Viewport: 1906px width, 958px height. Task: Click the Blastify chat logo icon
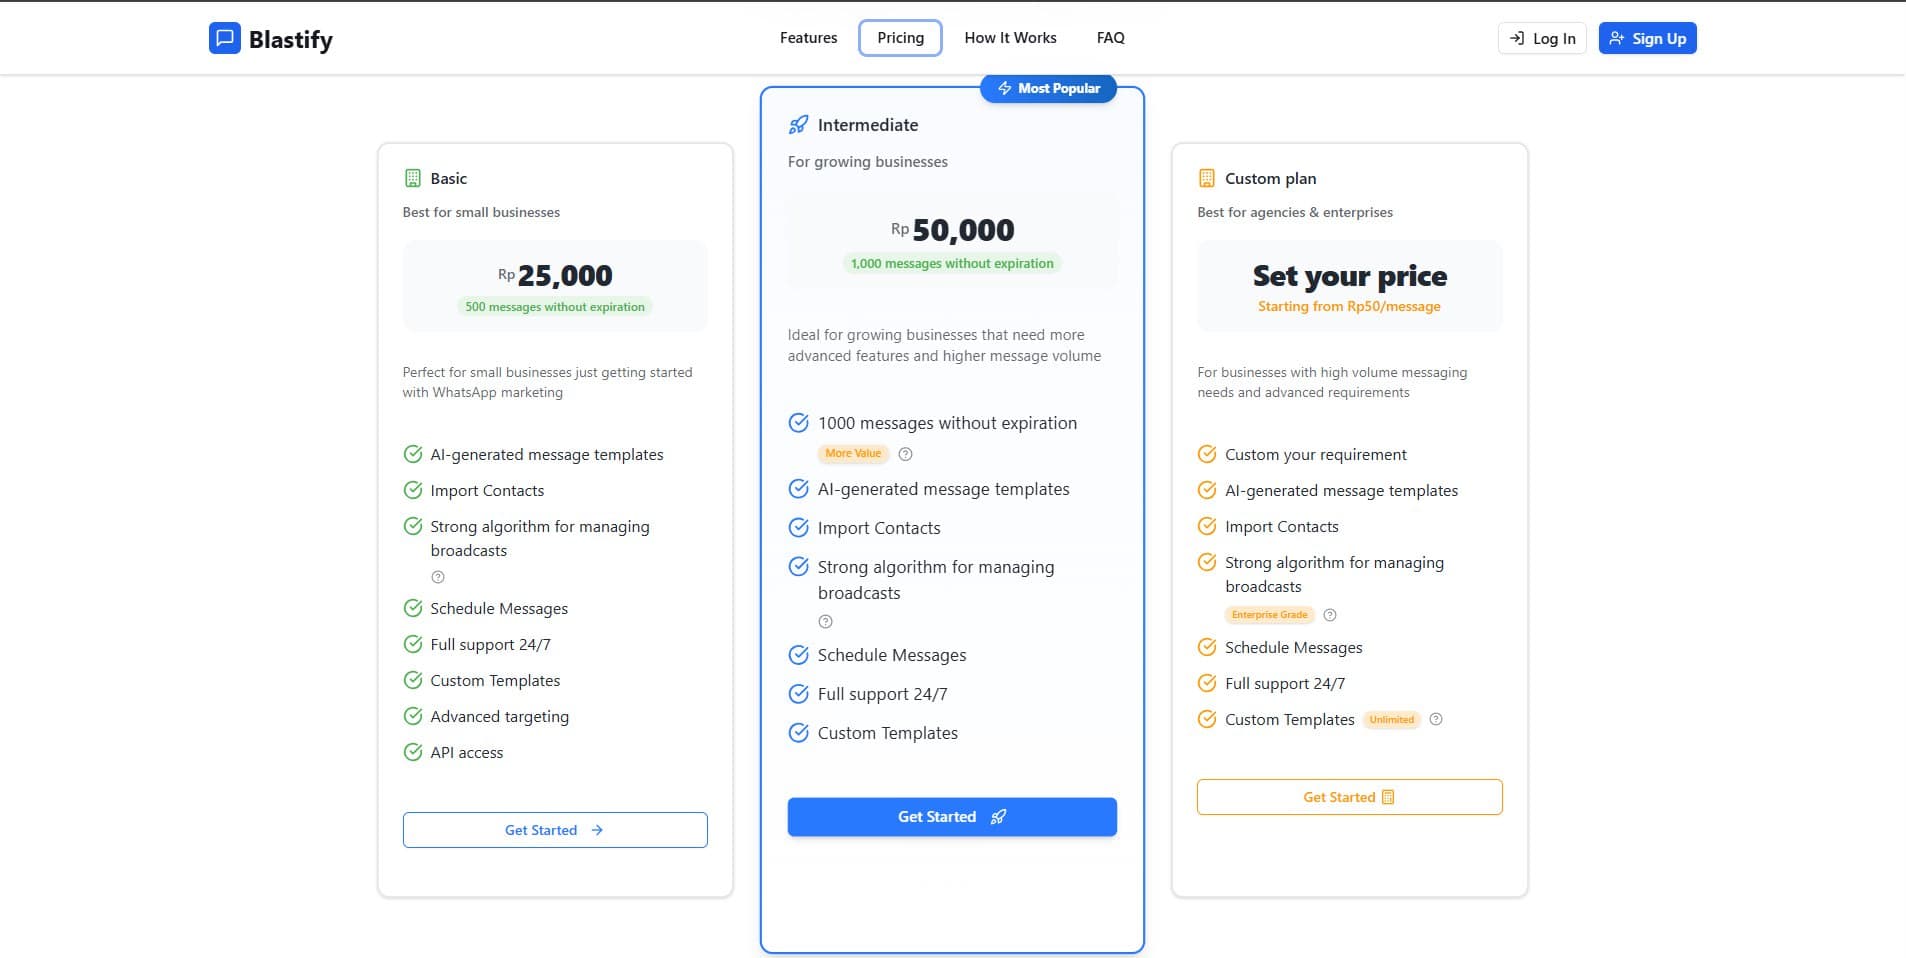coord(225,38)
